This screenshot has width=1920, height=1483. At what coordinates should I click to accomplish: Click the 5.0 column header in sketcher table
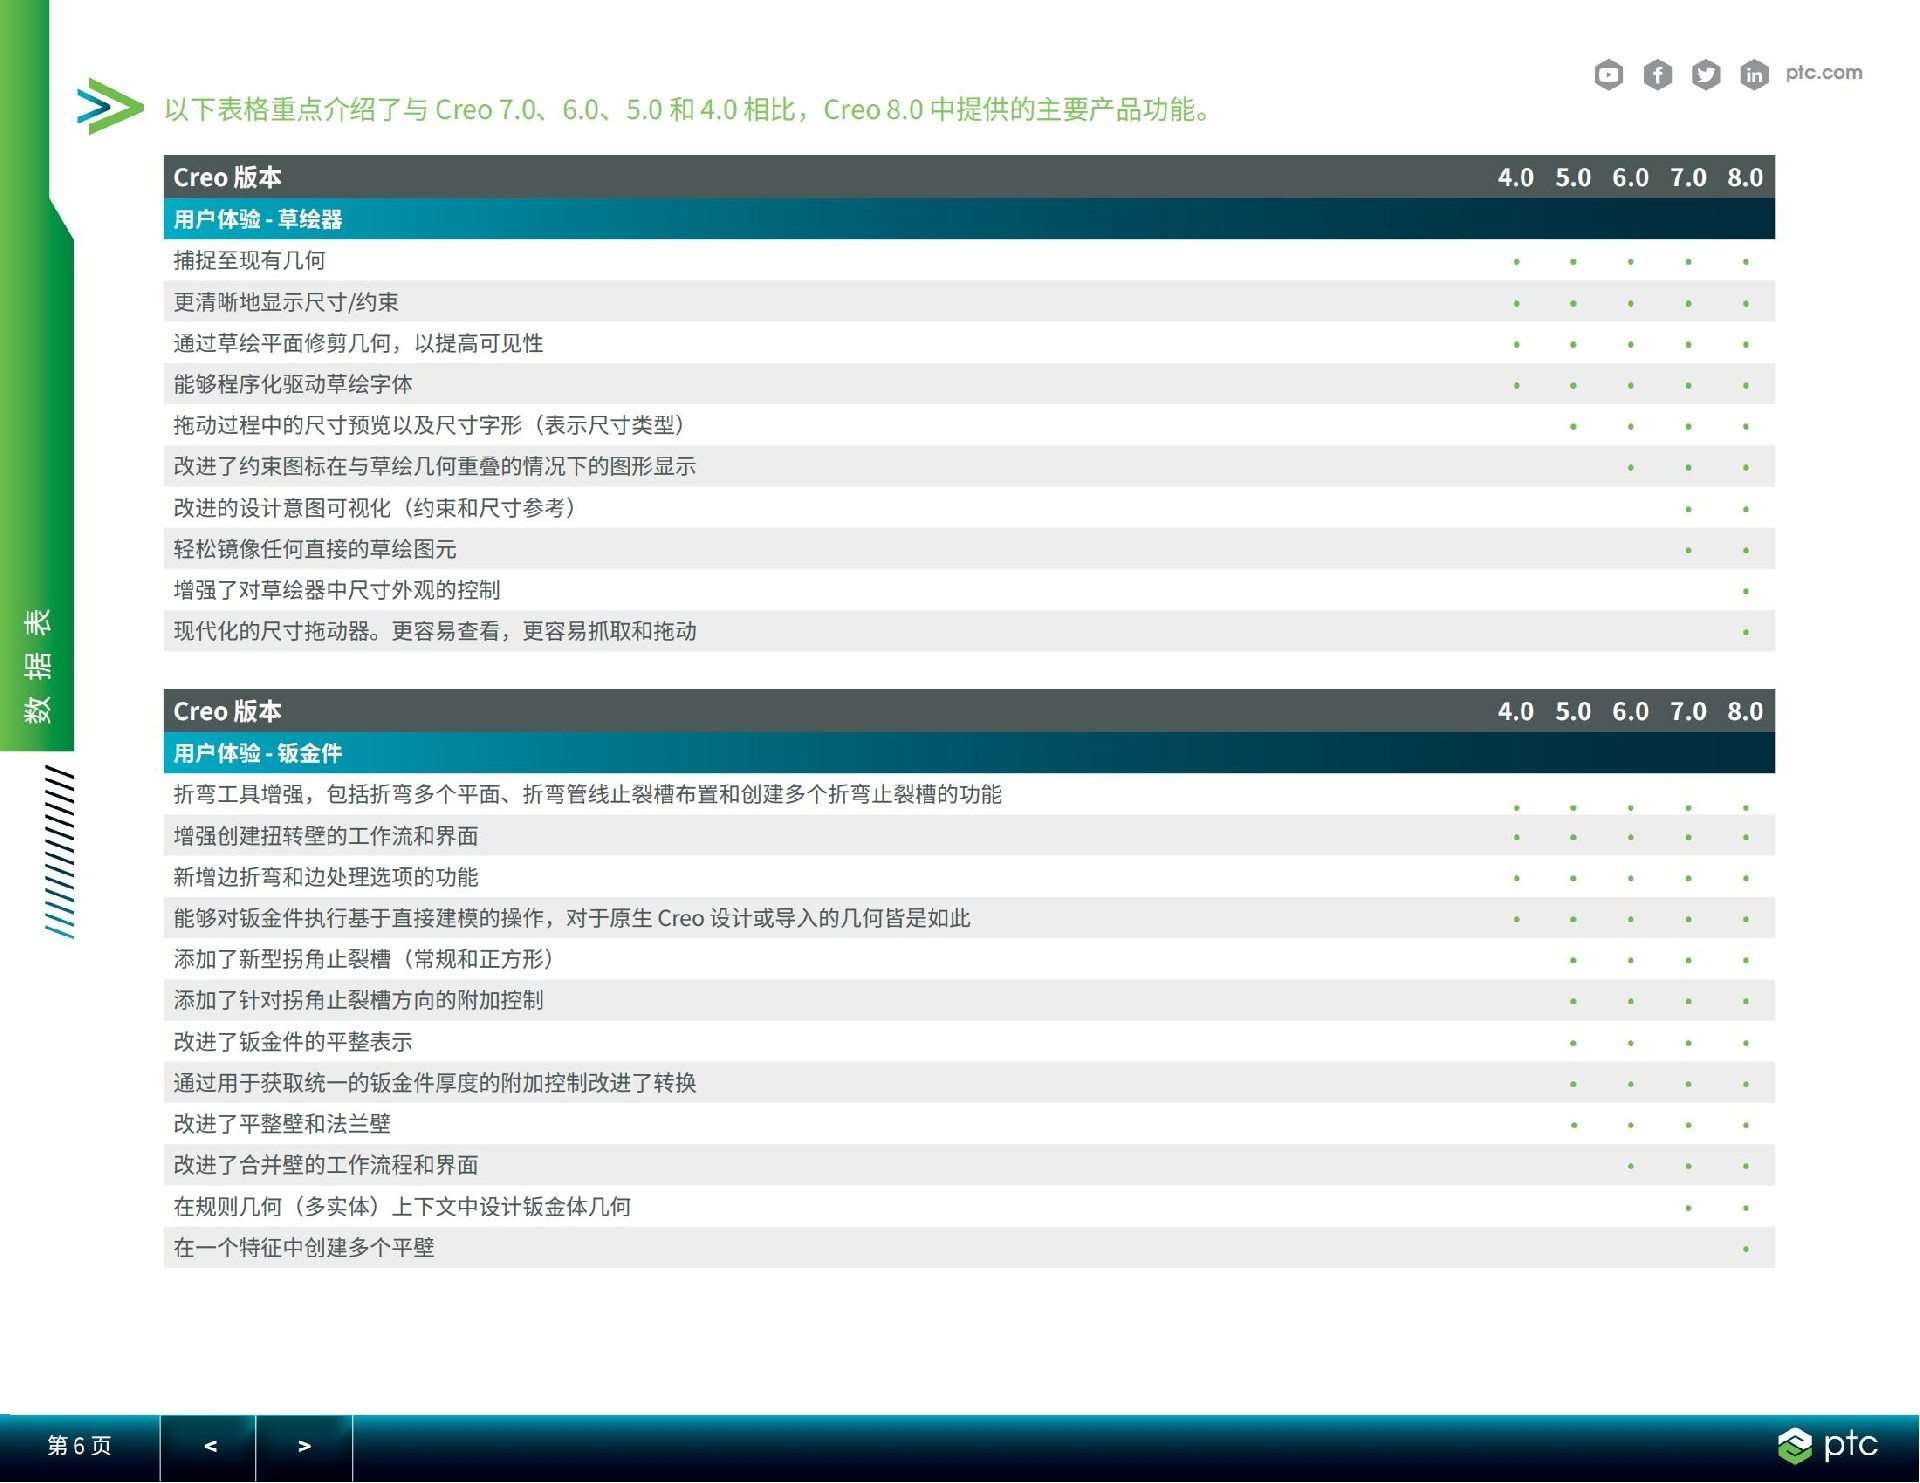point(1573,177)
